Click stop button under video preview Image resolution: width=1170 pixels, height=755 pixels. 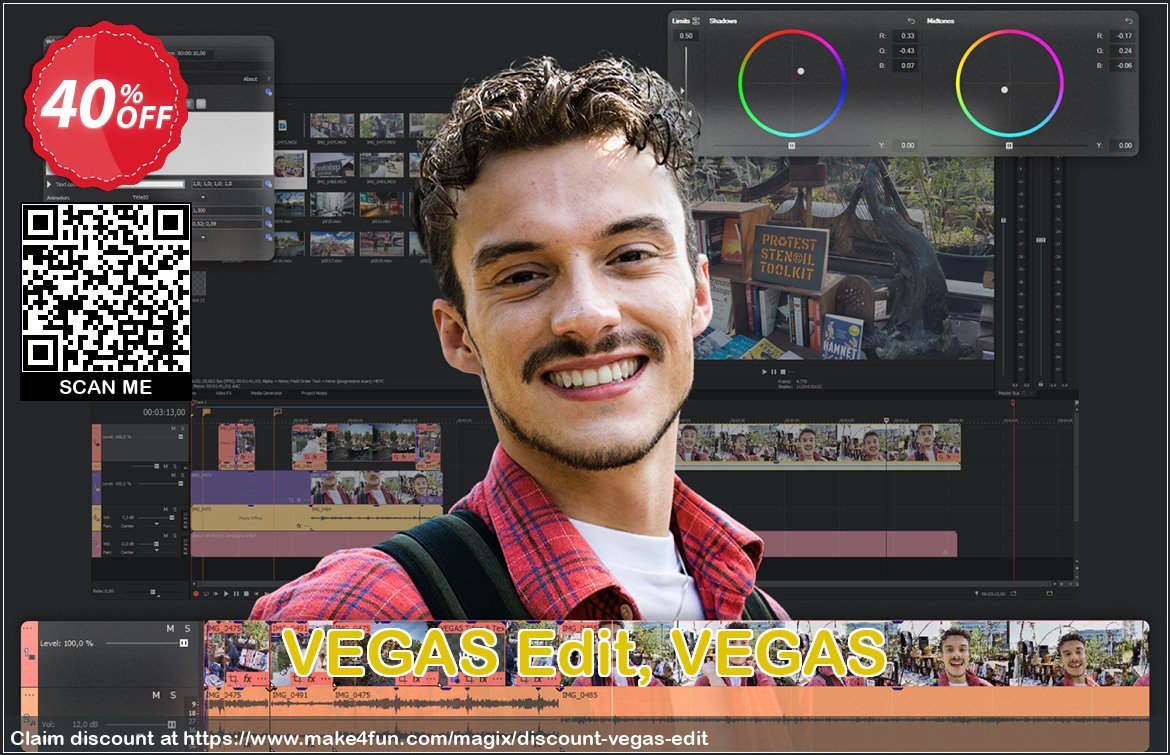tap(783, 372)
